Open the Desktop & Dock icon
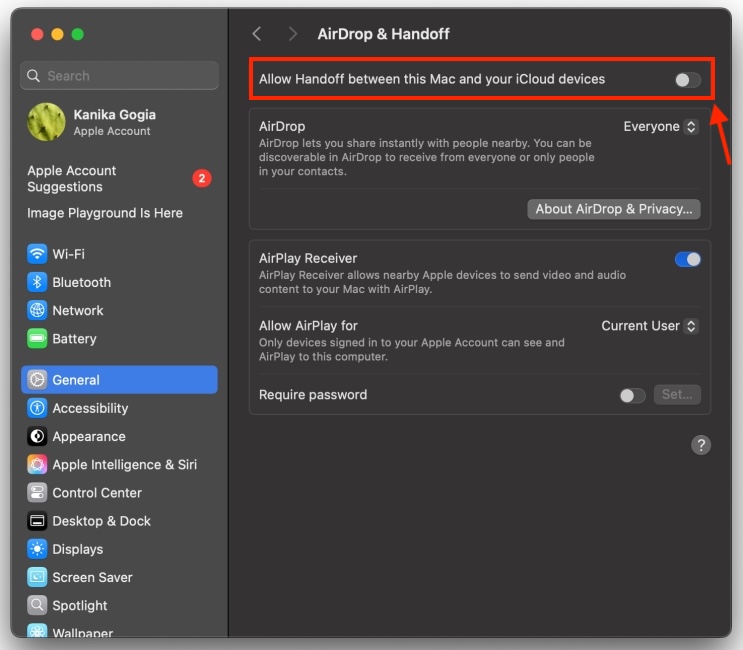The width and height of the screenshot is (743, 650). pos(37,521)
